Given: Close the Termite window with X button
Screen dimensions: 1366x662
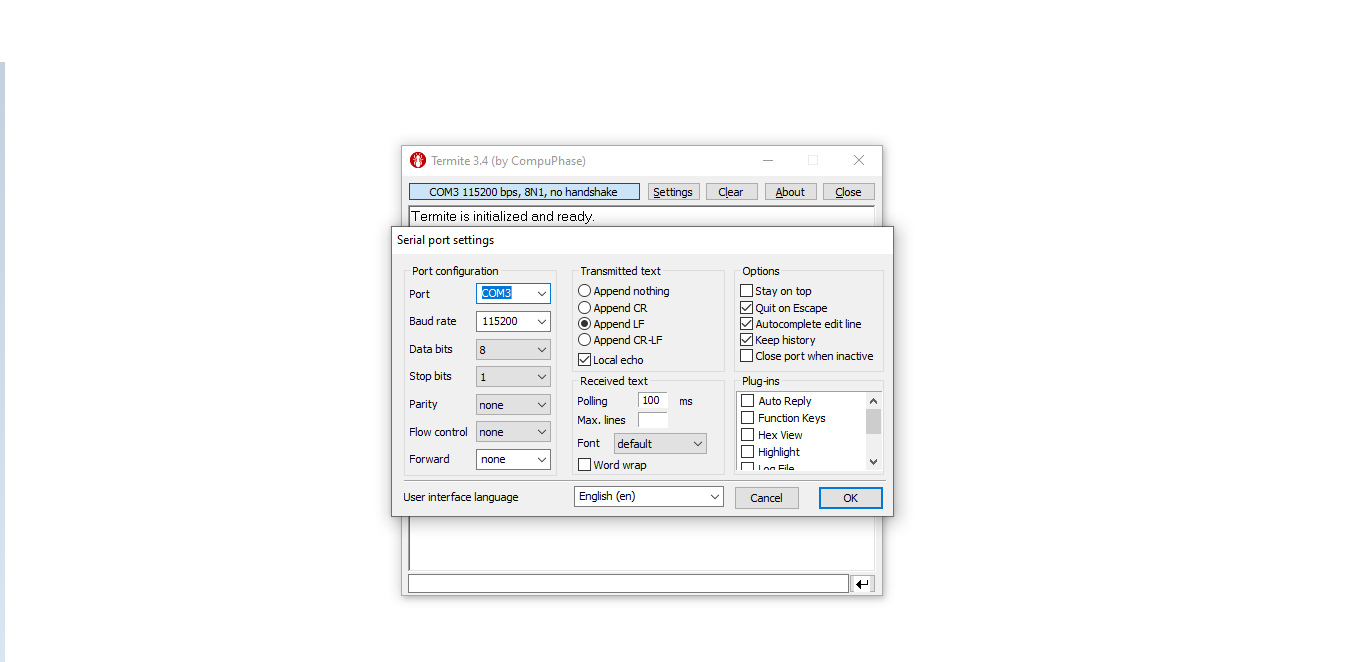Looking at the screenshot, I should (858, 160).
